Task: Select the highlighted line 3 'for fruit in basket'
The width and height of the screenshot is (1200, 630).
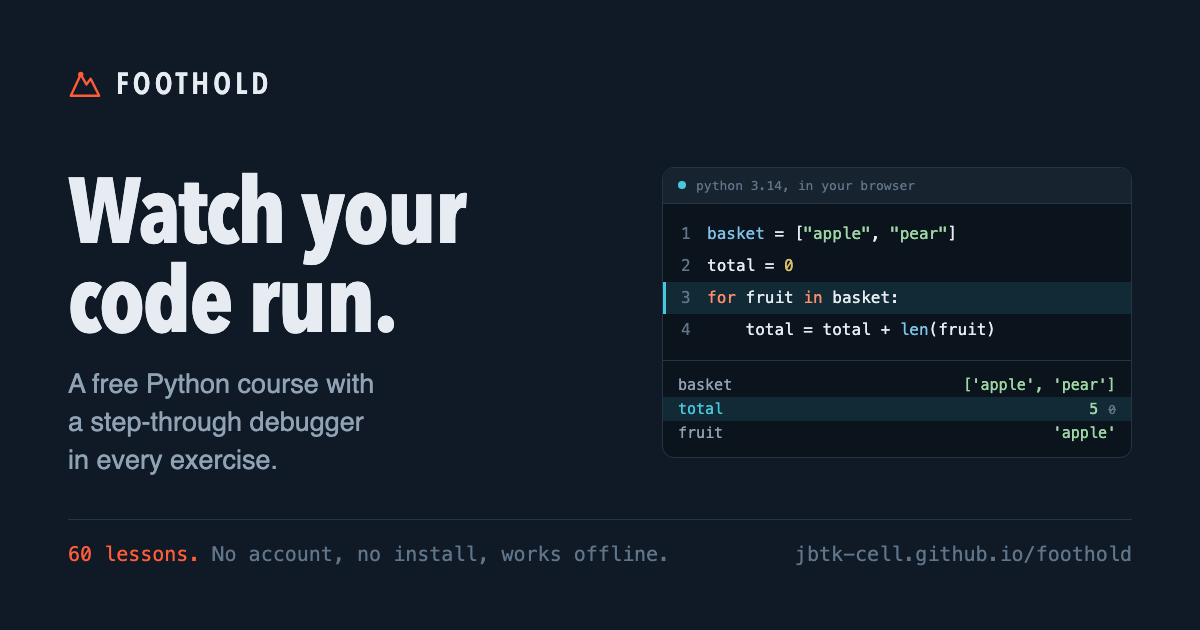Action: tap(897, 298)
